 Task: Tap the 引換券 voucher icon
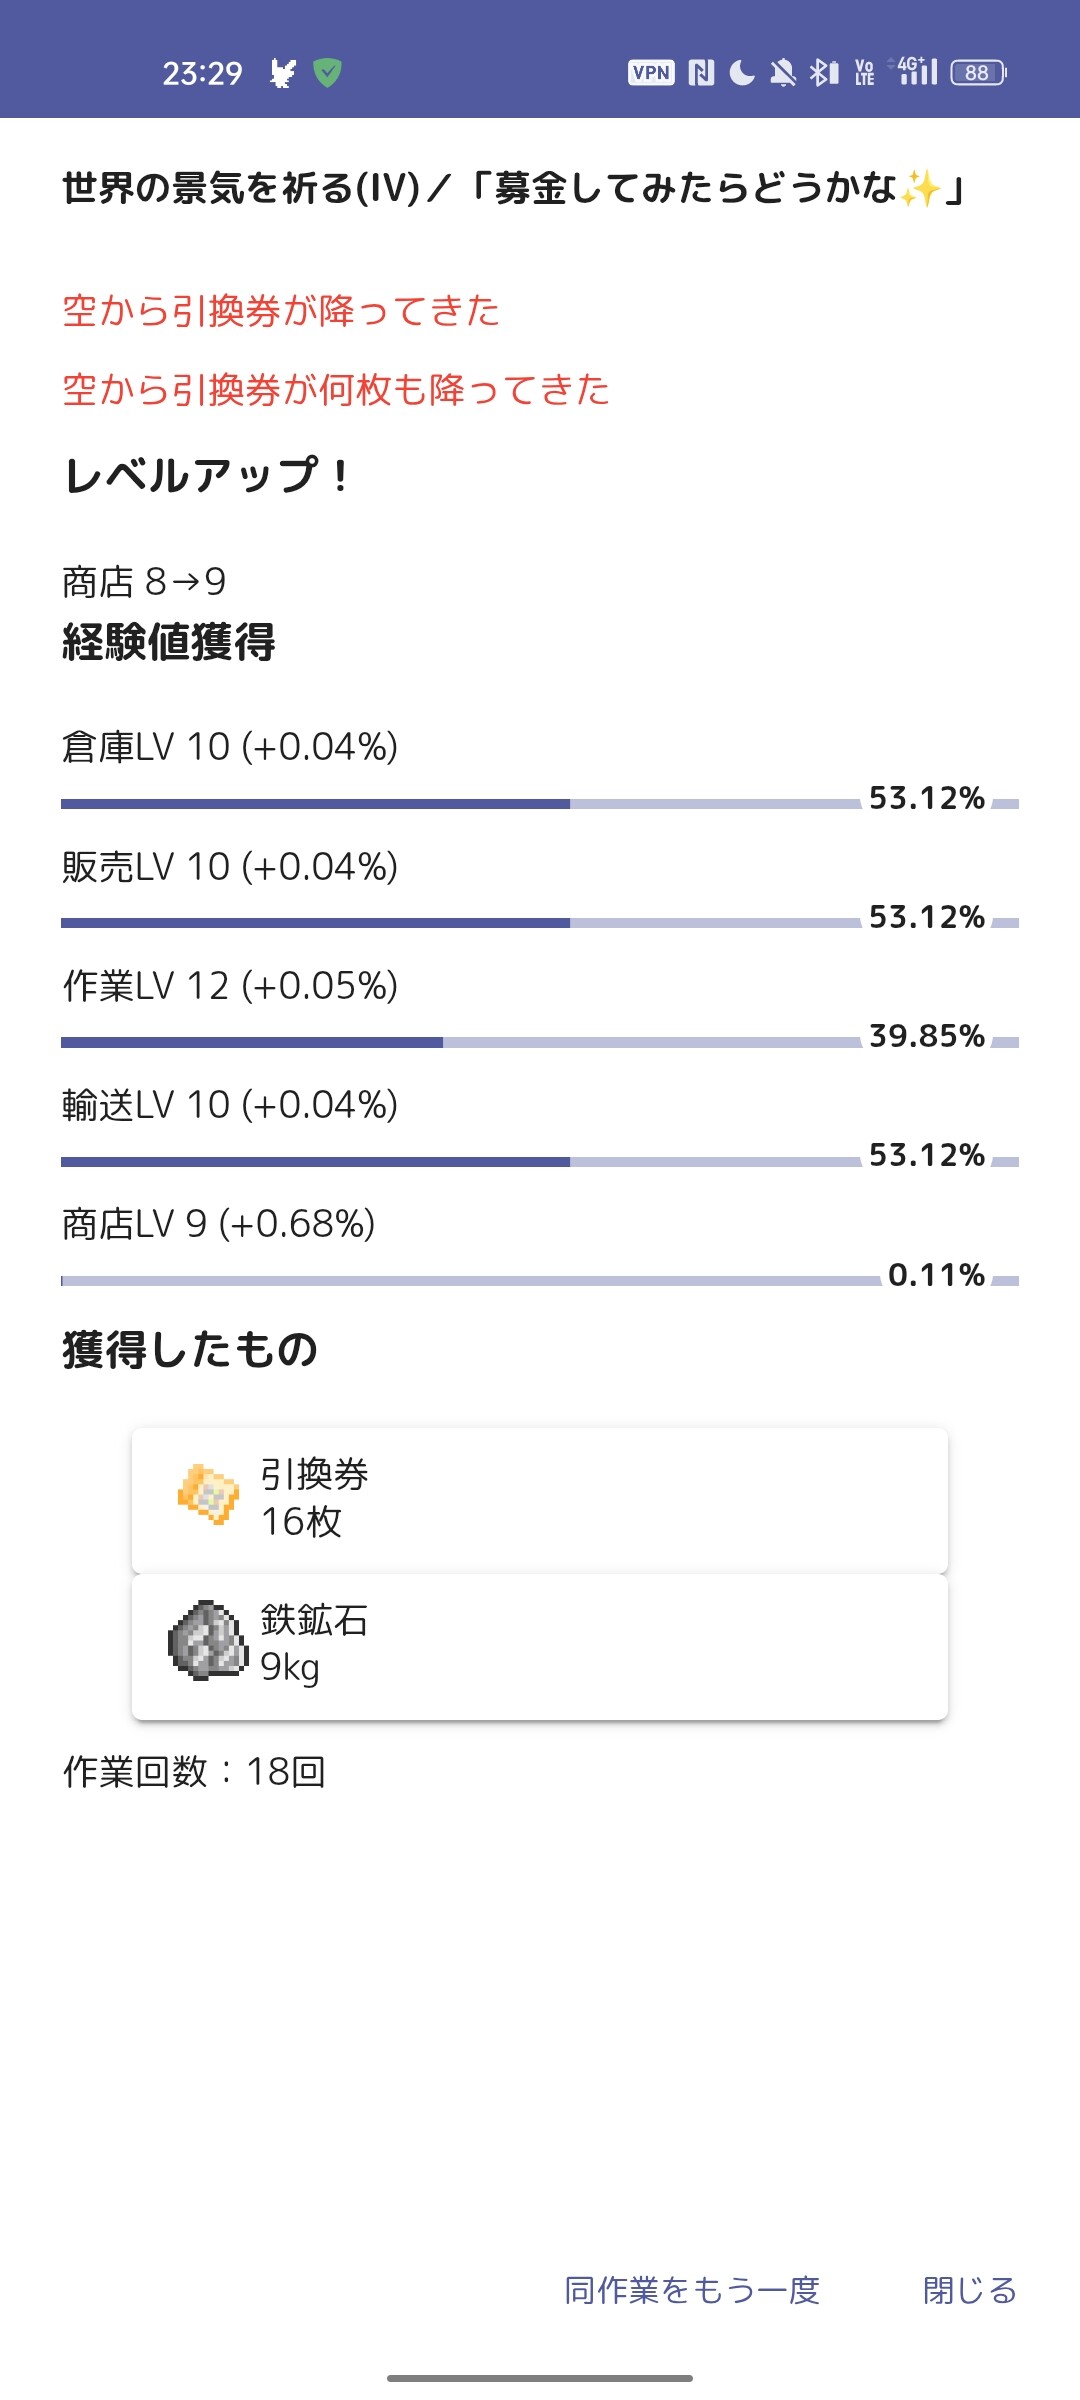pyautogui.click(x=208, y=1495)
